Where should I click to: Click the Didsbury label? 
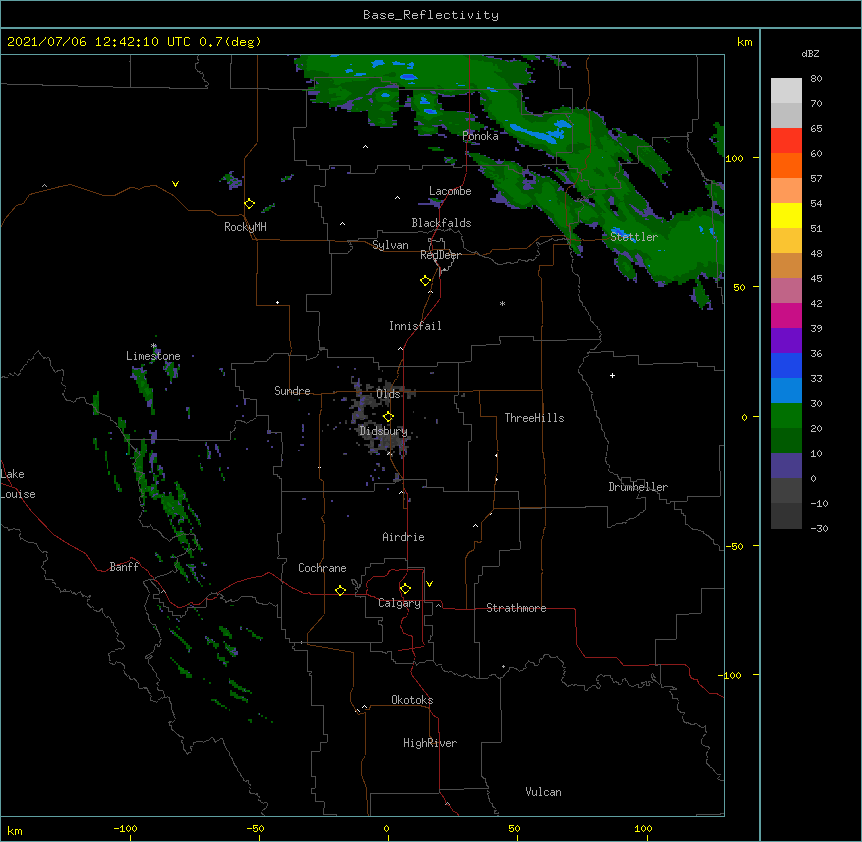click(383, 431)
